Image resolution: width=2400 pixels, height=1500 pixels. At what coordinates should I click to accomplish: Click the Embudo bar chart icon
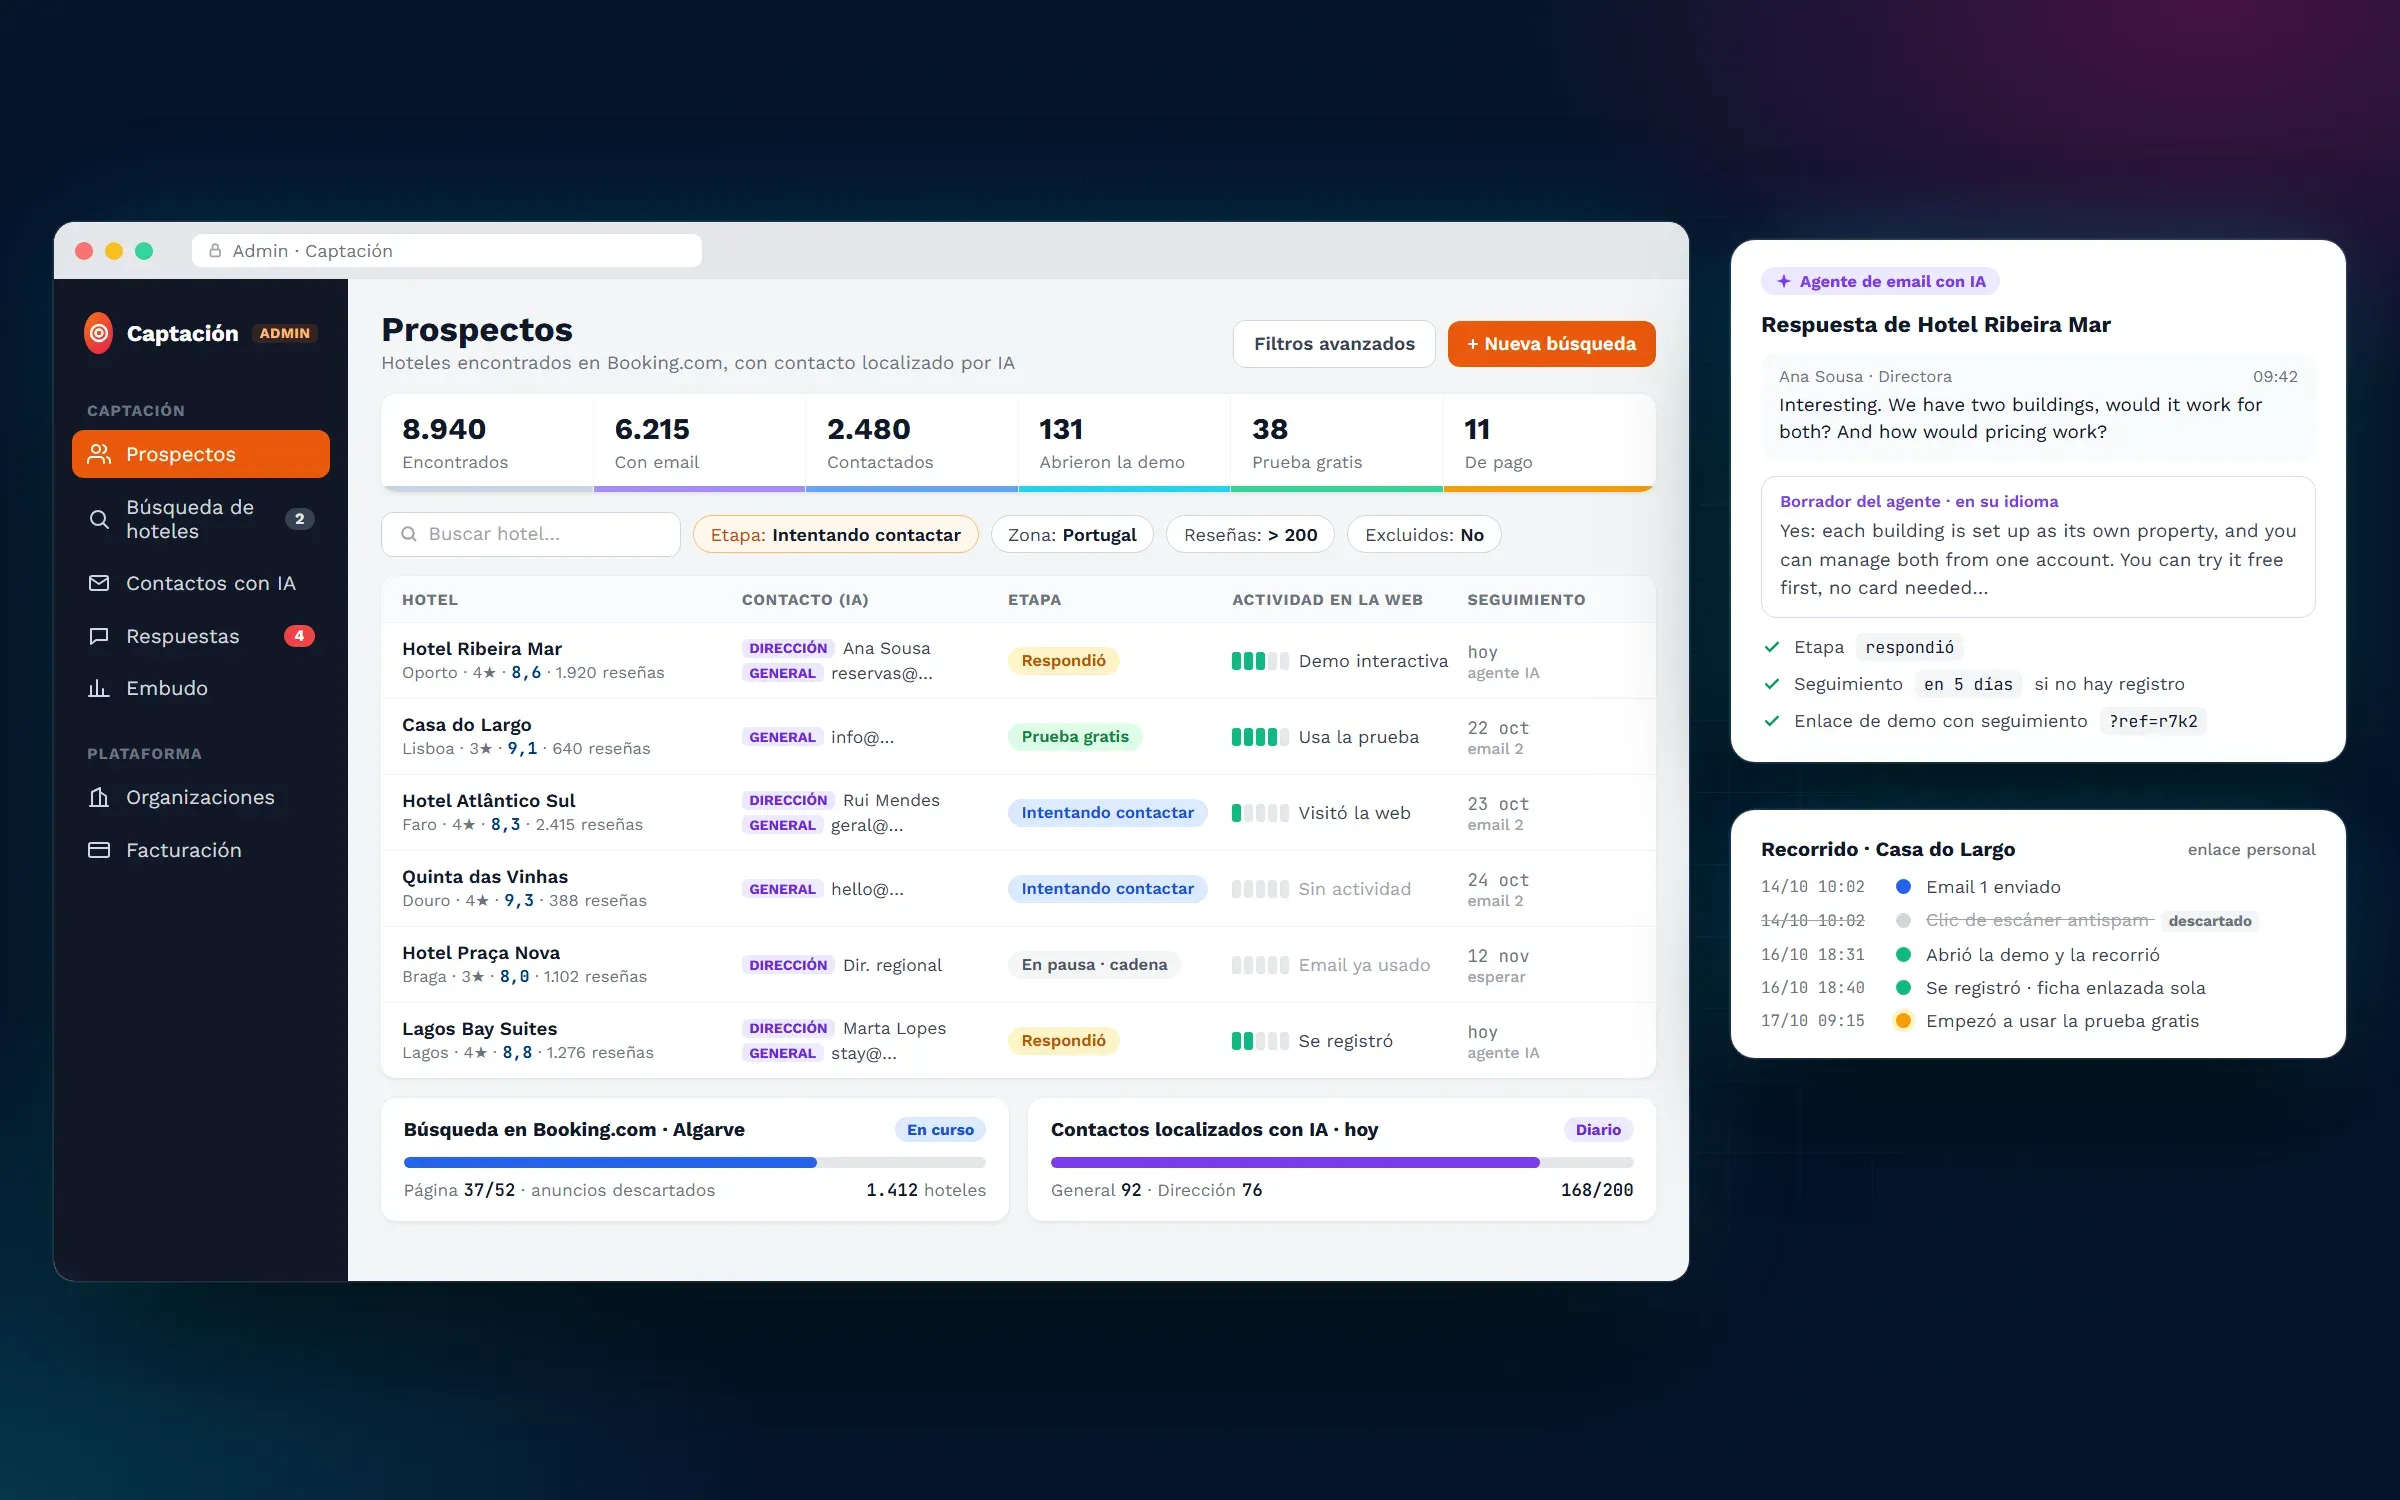click(99, 688)
